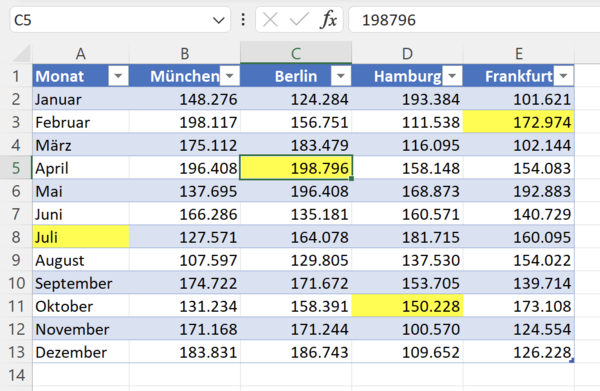This screenshot has height=391, width=600.
Task: Click the yellow cell 172.974
Action: click(x=518, y=122)
